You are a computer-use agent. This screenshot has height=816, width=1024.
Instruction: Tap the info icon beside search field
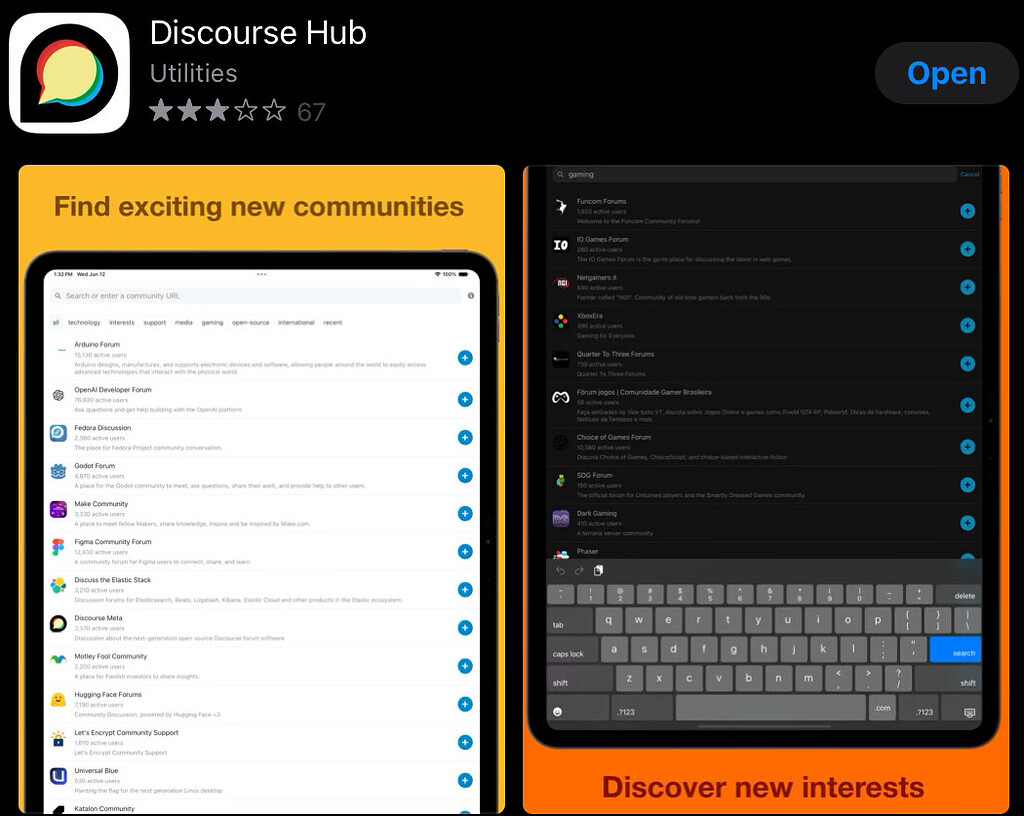pos(471,296)
